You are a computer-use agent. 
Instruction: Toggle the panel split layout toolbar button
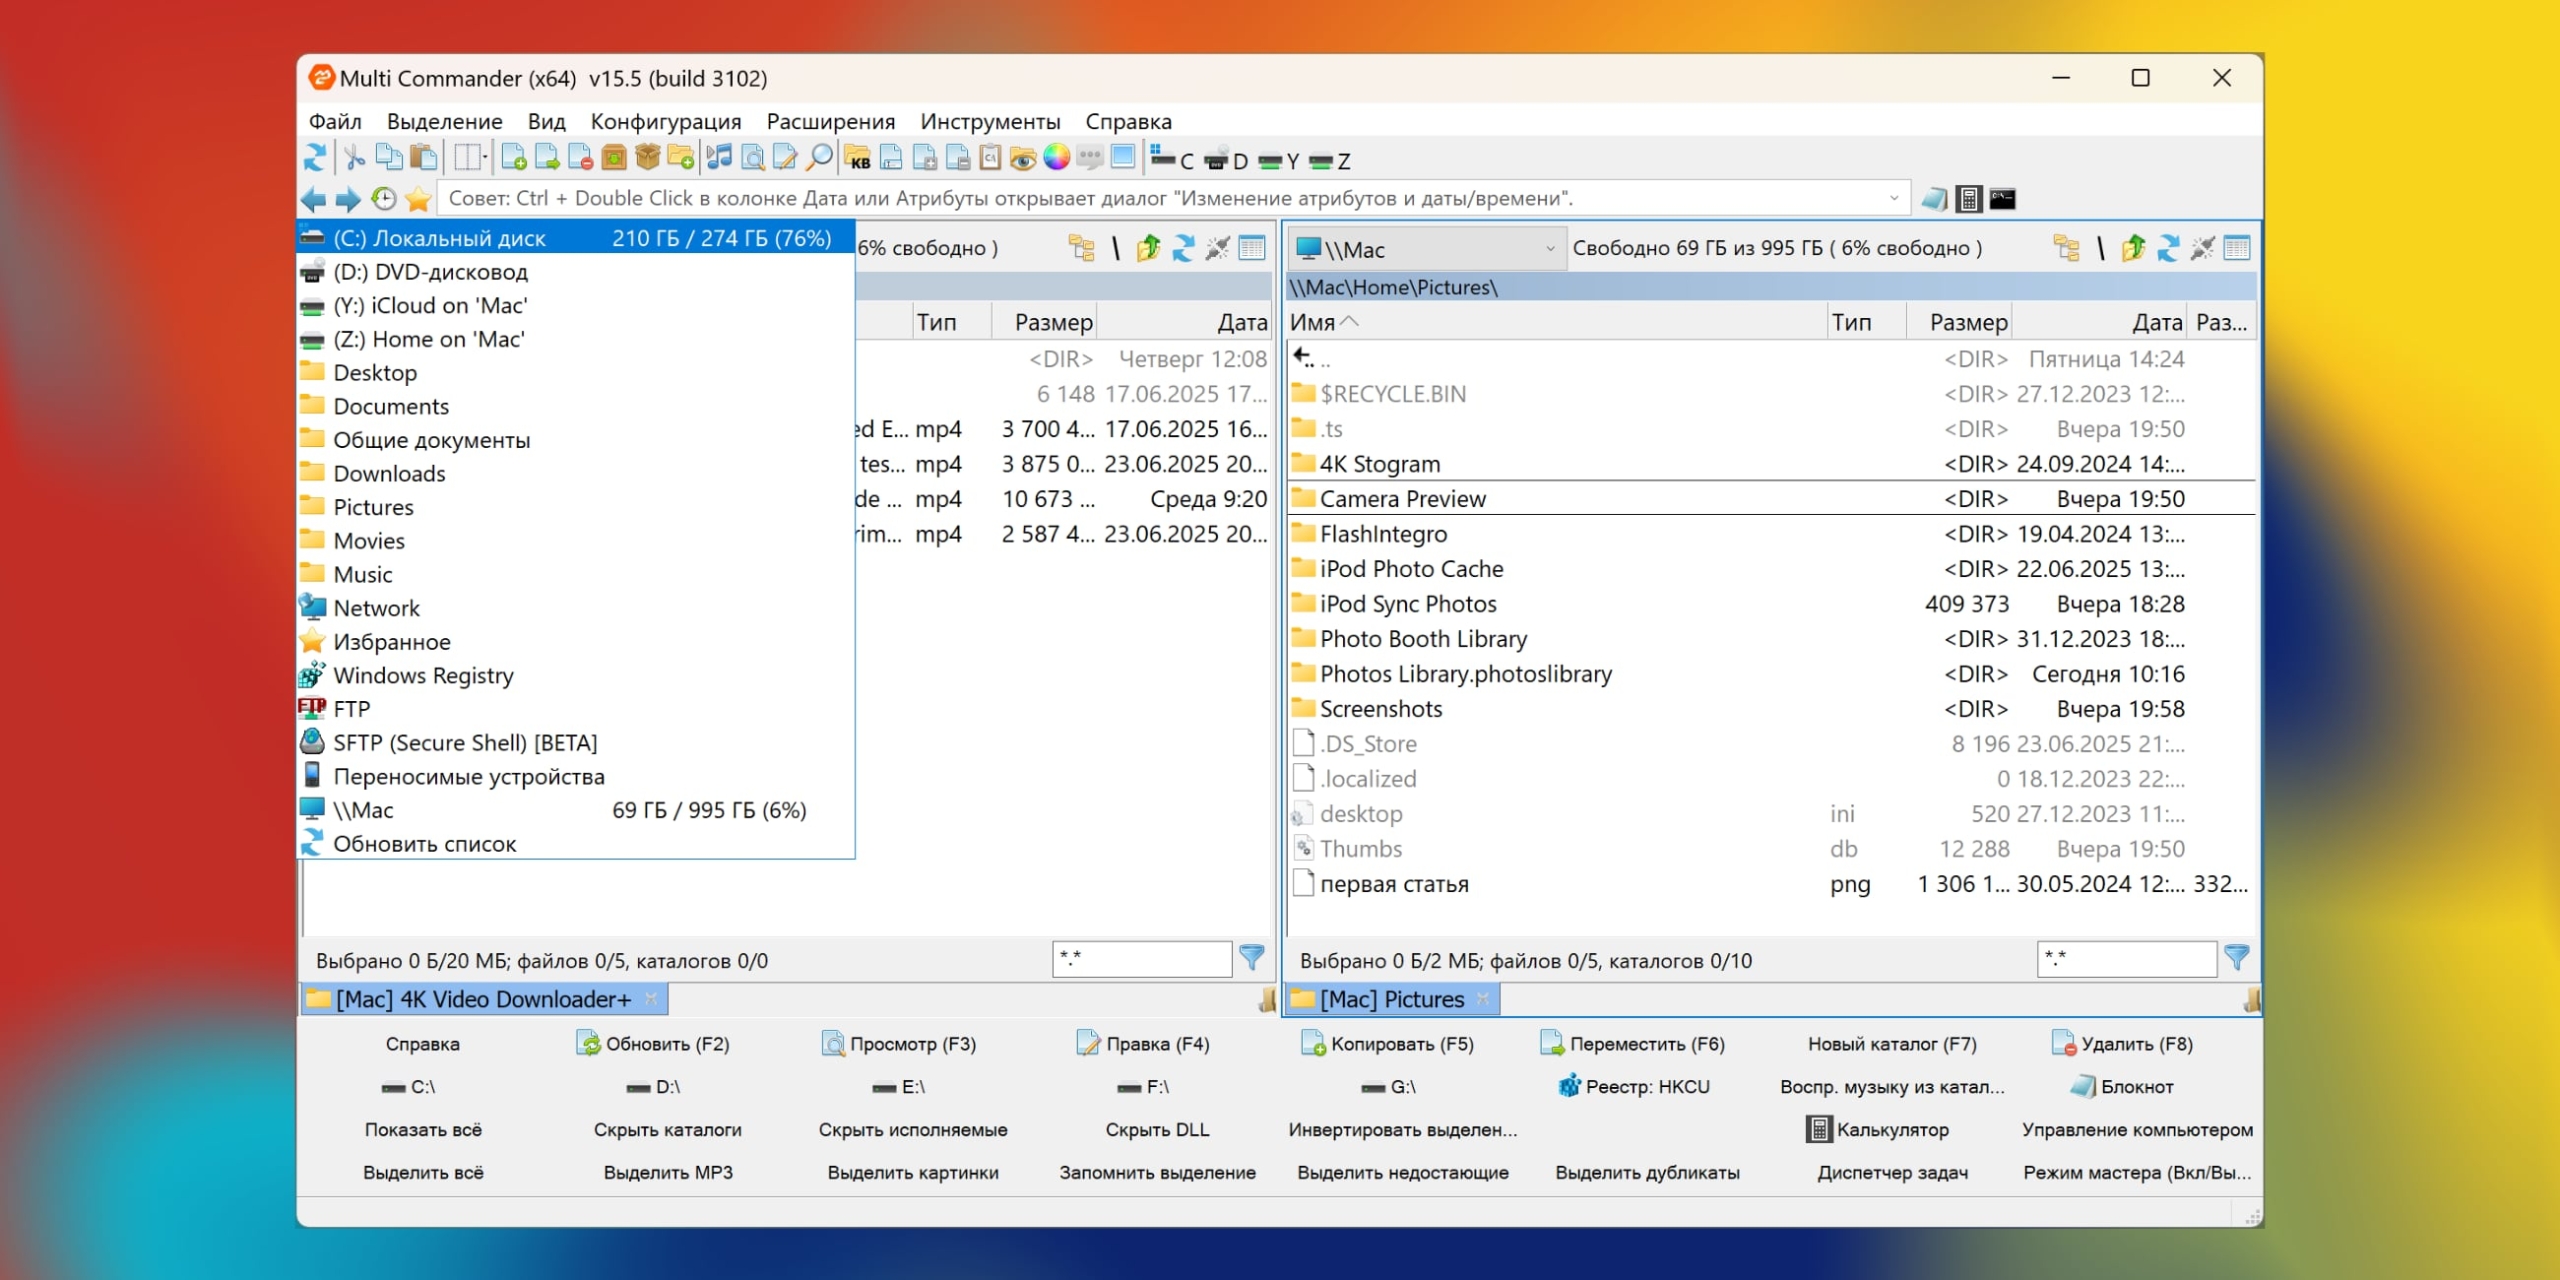[x=468, y=158]
